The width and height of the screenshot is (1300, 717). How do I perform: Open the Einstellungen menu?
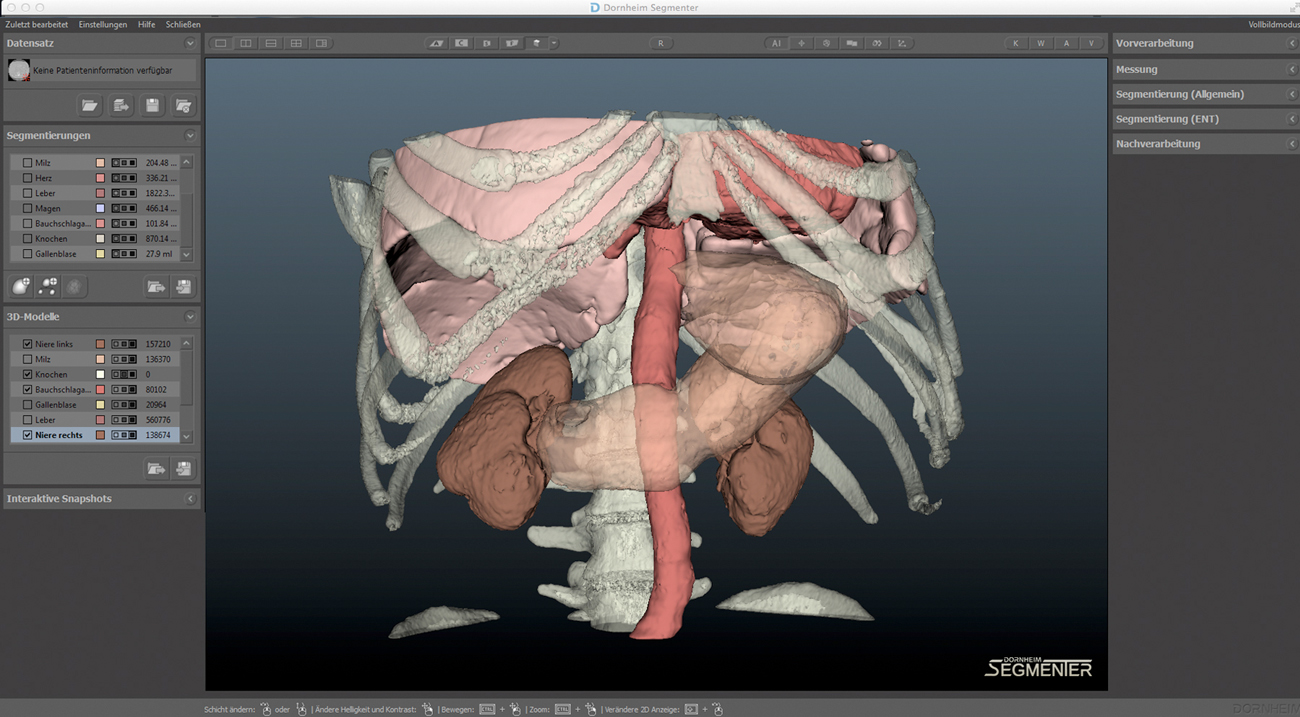pyautogui.click(x=103, y=24)
